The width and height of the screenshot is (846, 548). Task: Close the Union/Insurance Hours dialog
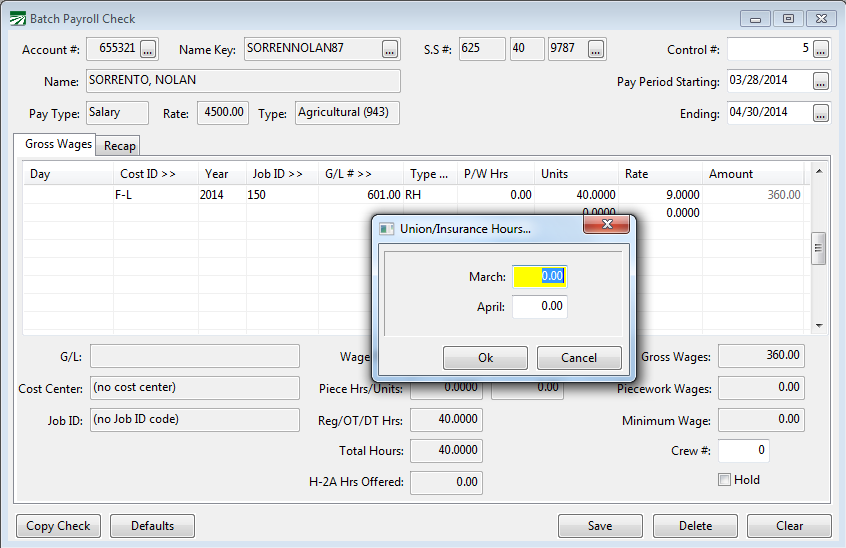point(607,228)
